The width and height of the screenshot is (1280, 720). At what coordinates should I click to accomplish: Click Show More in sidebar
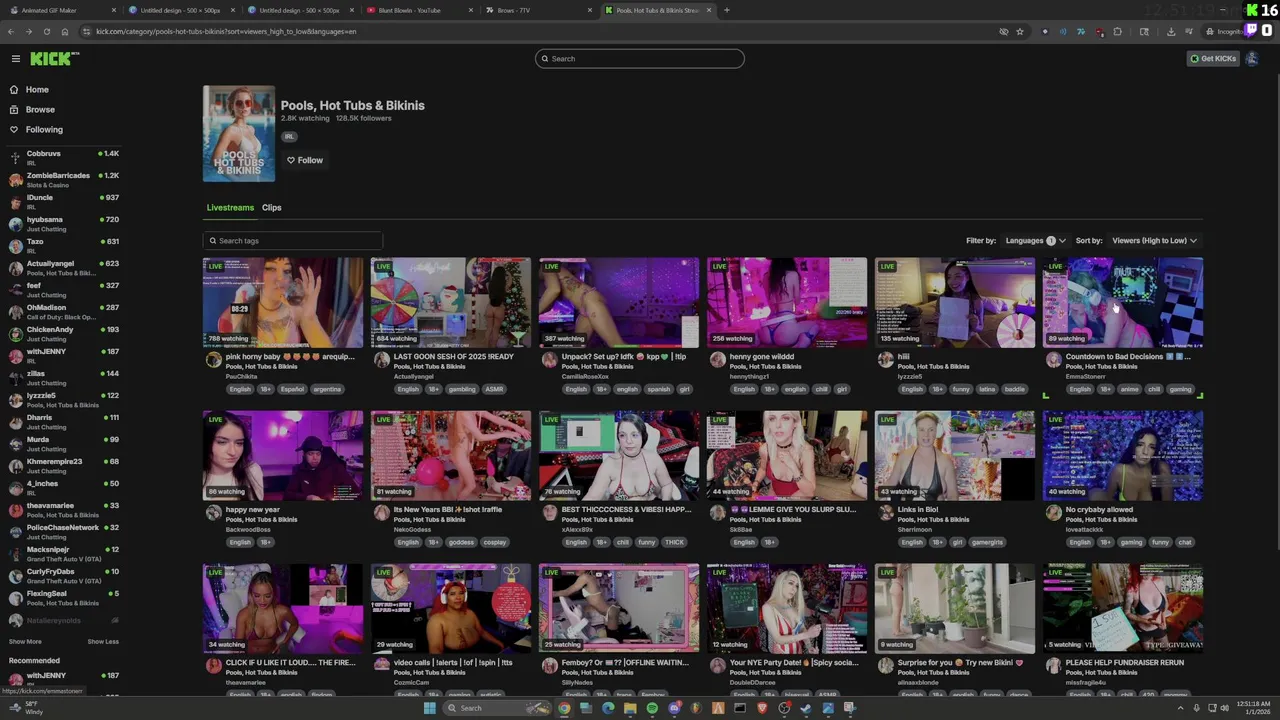click(25, 642)
